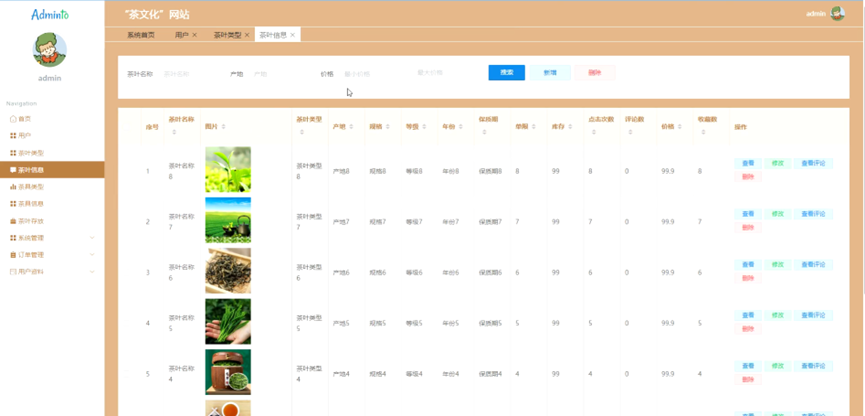This screenshot has width=865, height=416.
Task: Switch to the 茶叶类型 tab
Action: point(227,35)
